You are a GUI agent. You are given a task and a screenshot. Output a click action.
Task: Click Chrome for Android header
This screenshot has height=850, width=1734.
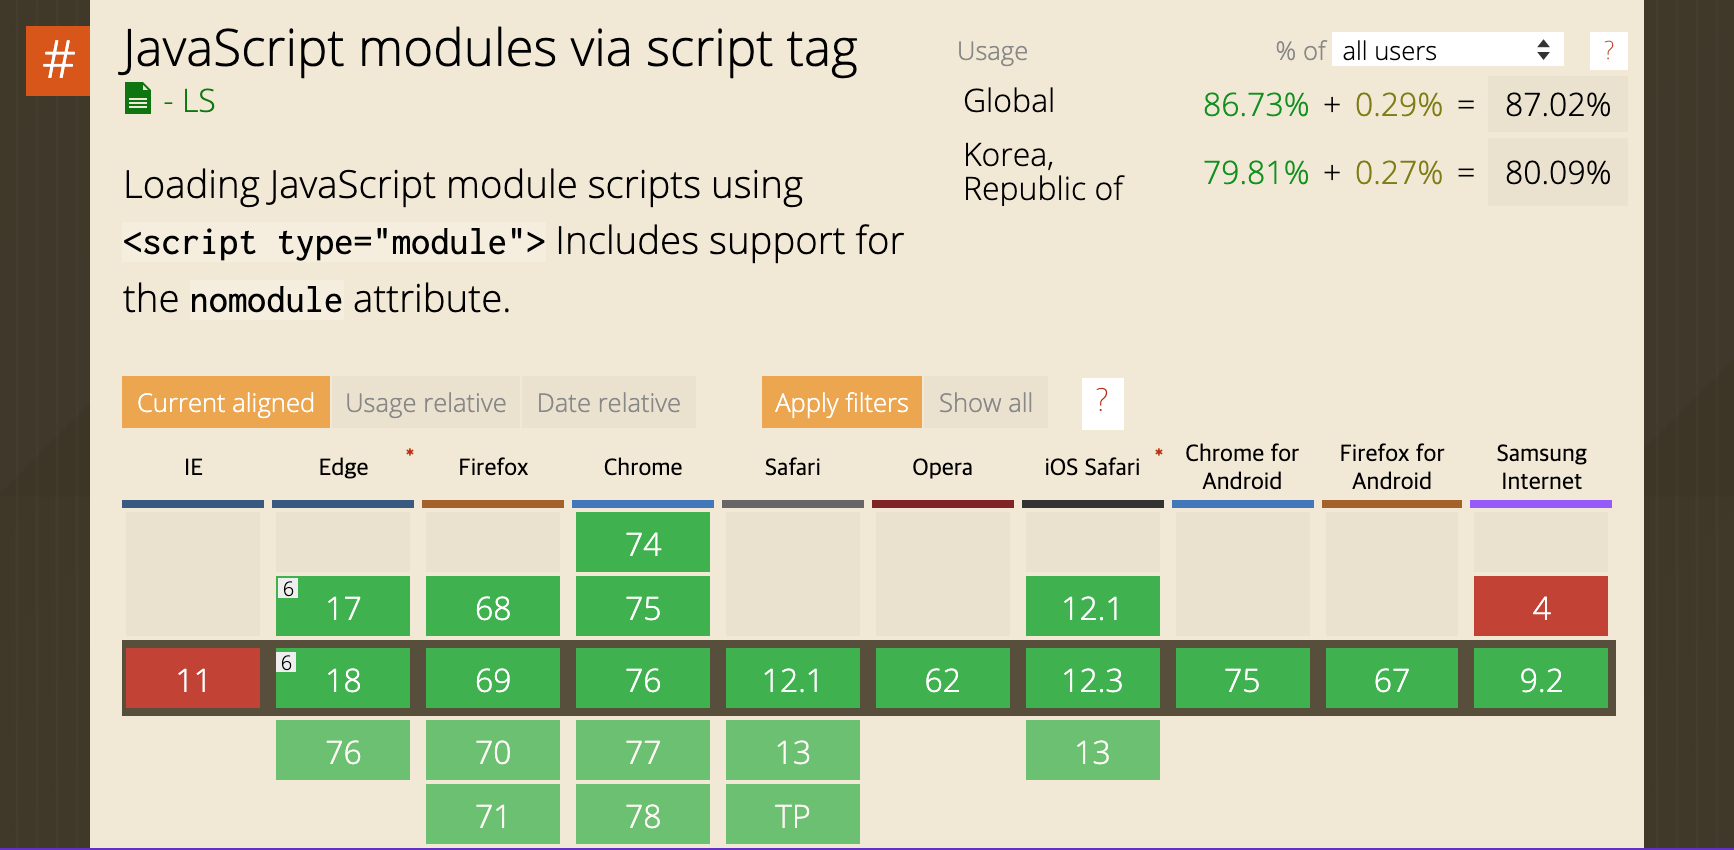[x=1242, y=467]
